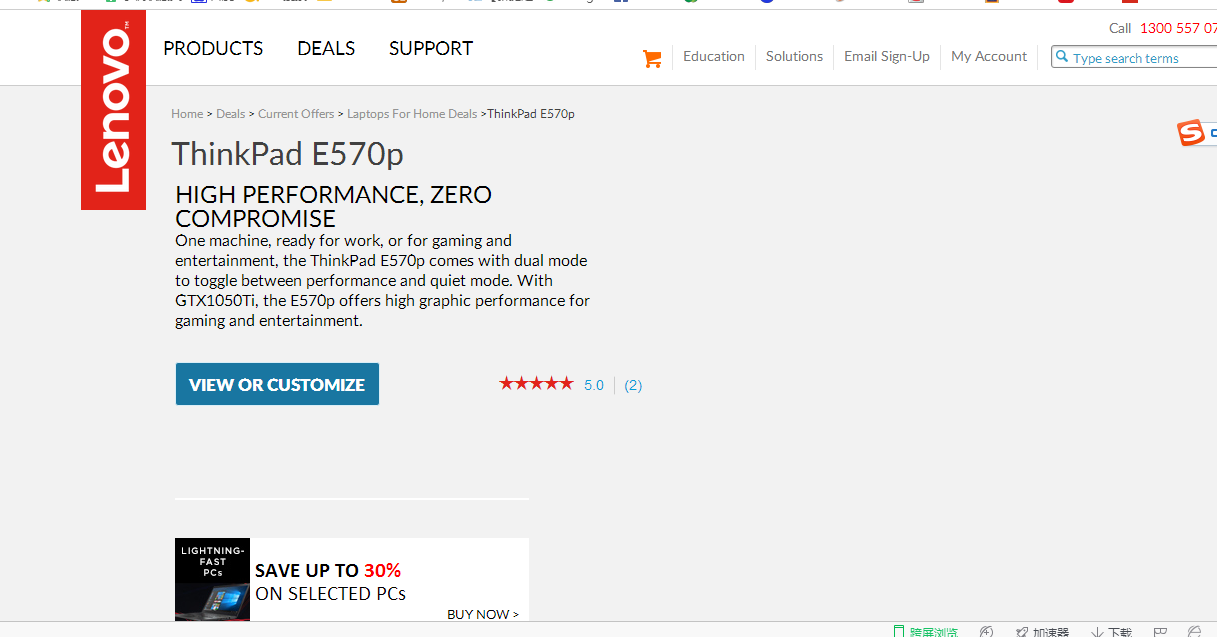Go to Lenovo logo homepage
Viewport: 1217px width, 637px height.
(113, 110)
